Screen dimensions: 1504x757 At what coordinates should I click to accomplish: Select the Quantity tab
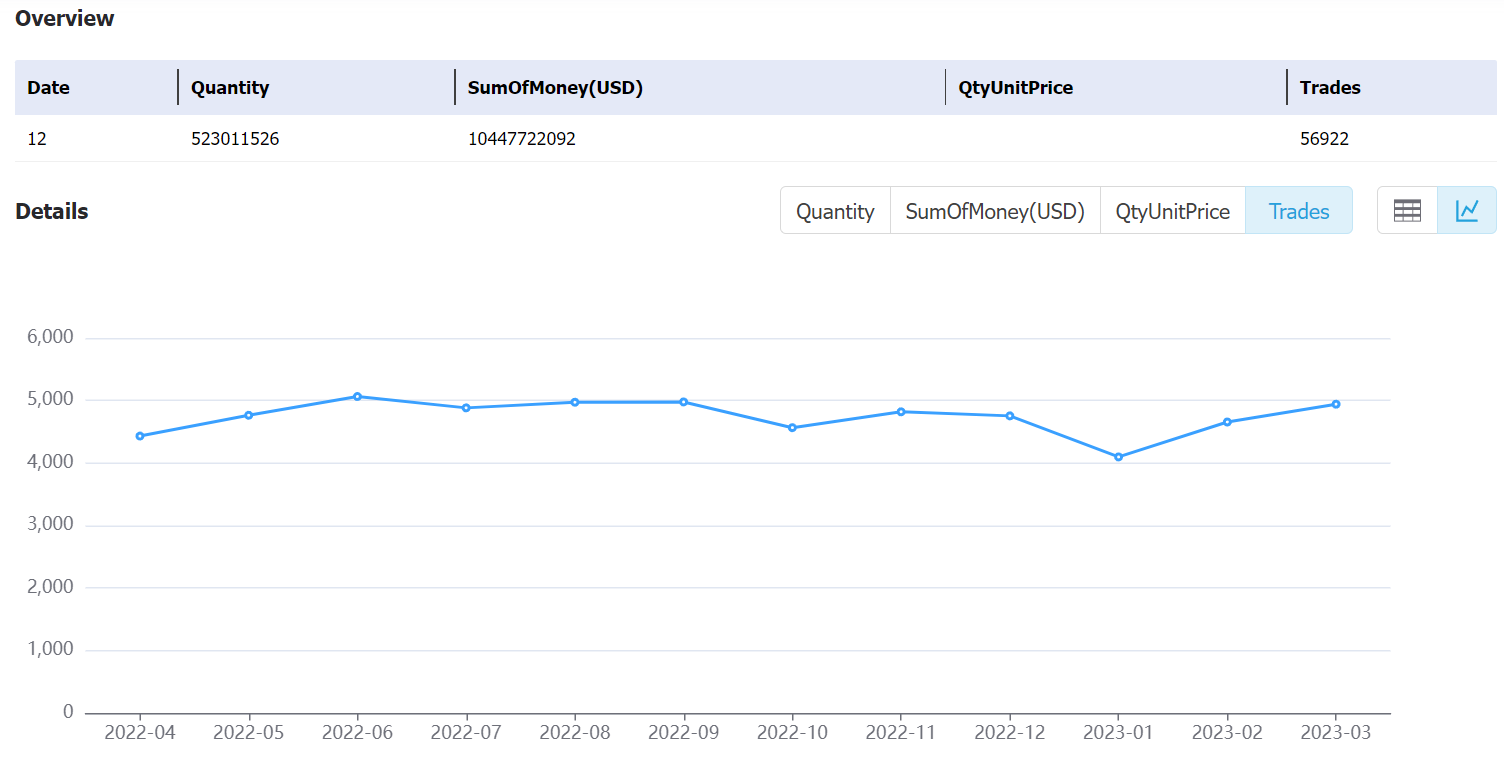click(835, 211)
